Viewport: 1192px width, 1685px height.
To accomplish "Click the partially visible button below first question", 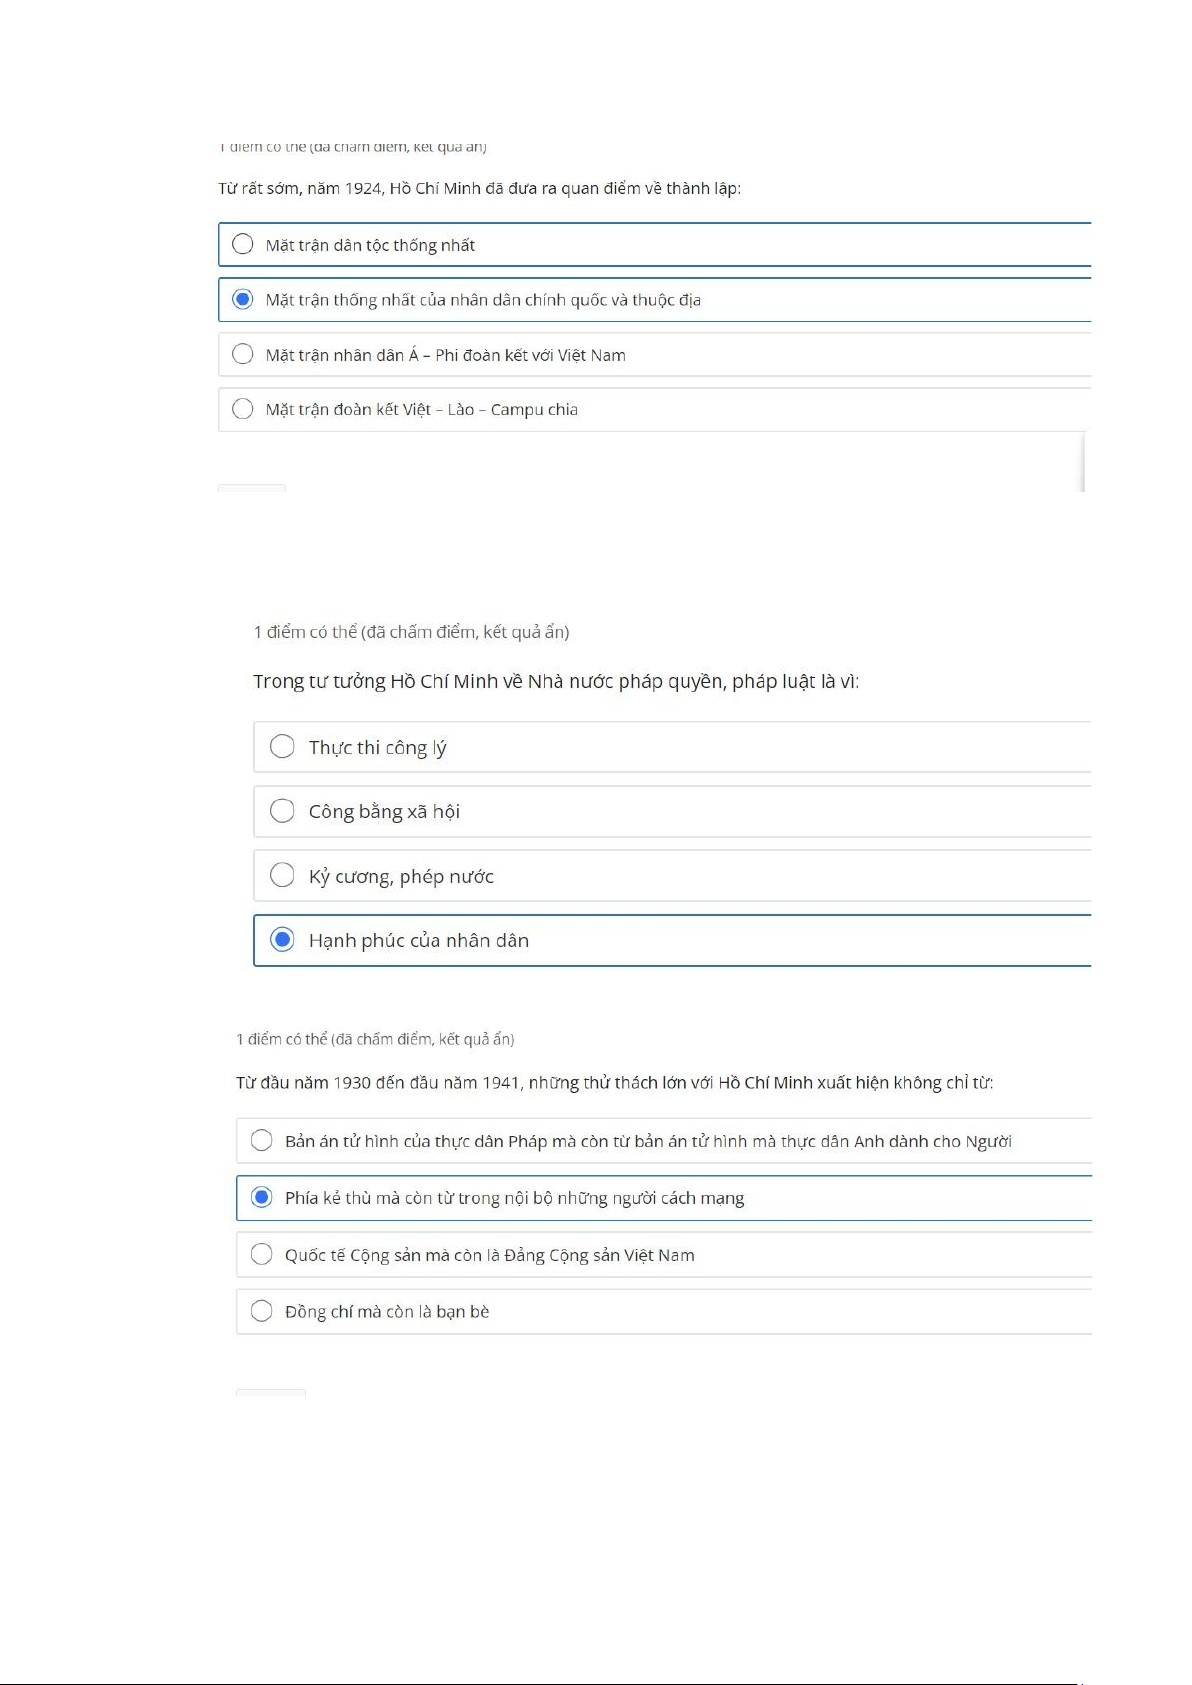I will click(x=252, y=488).
